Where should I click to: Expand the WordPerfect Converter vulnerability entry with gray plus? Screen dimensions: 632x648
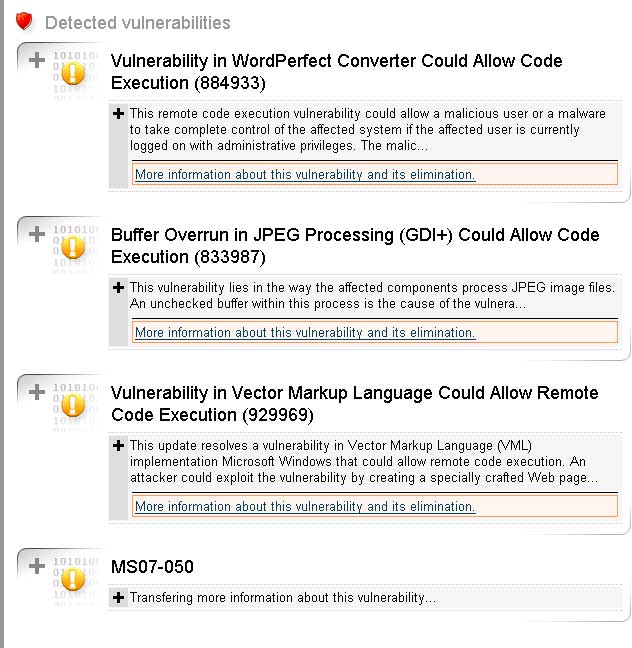(x=37, y=60)
